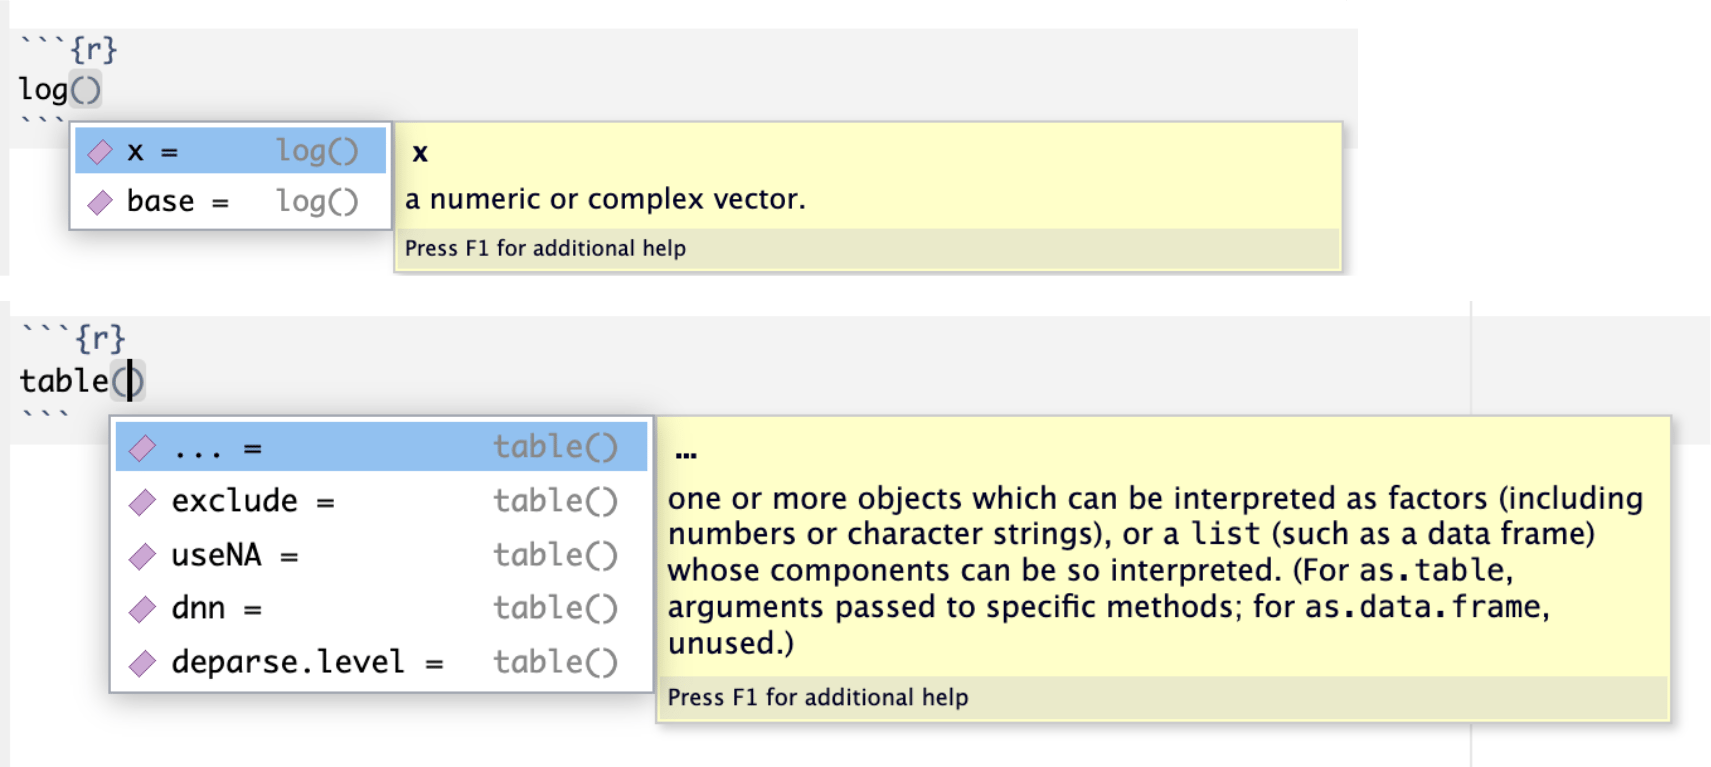
Task: Click the diamond icon beside x =
Action: 100,152
